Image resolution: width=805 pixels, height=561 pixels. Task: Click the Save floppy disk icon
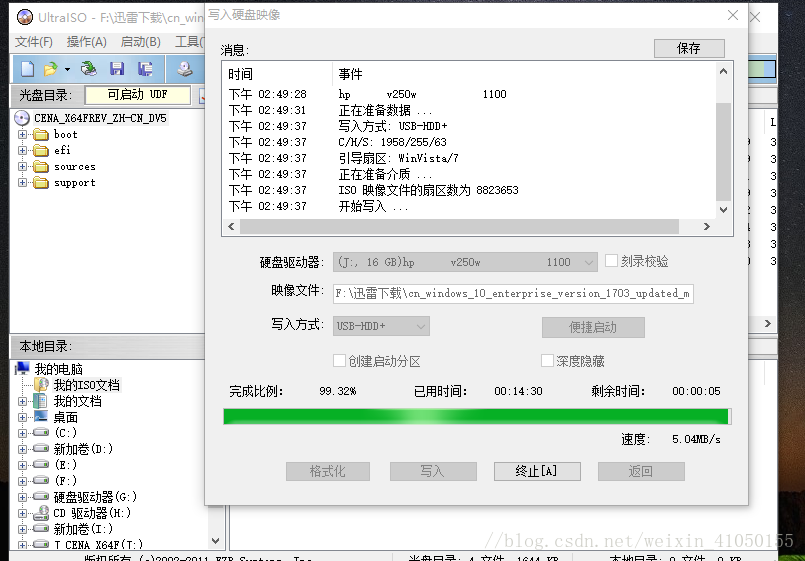pos(117,68)
